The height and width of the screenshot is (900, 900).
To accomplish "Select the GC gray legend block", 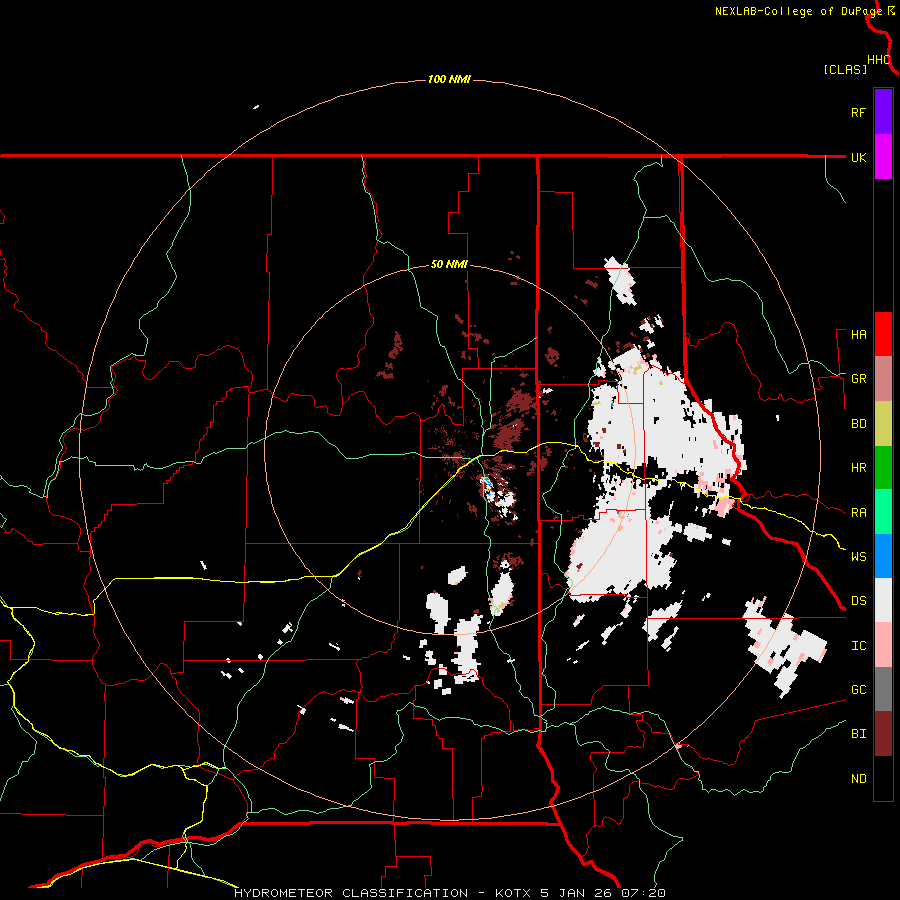I will coord(883,689).
